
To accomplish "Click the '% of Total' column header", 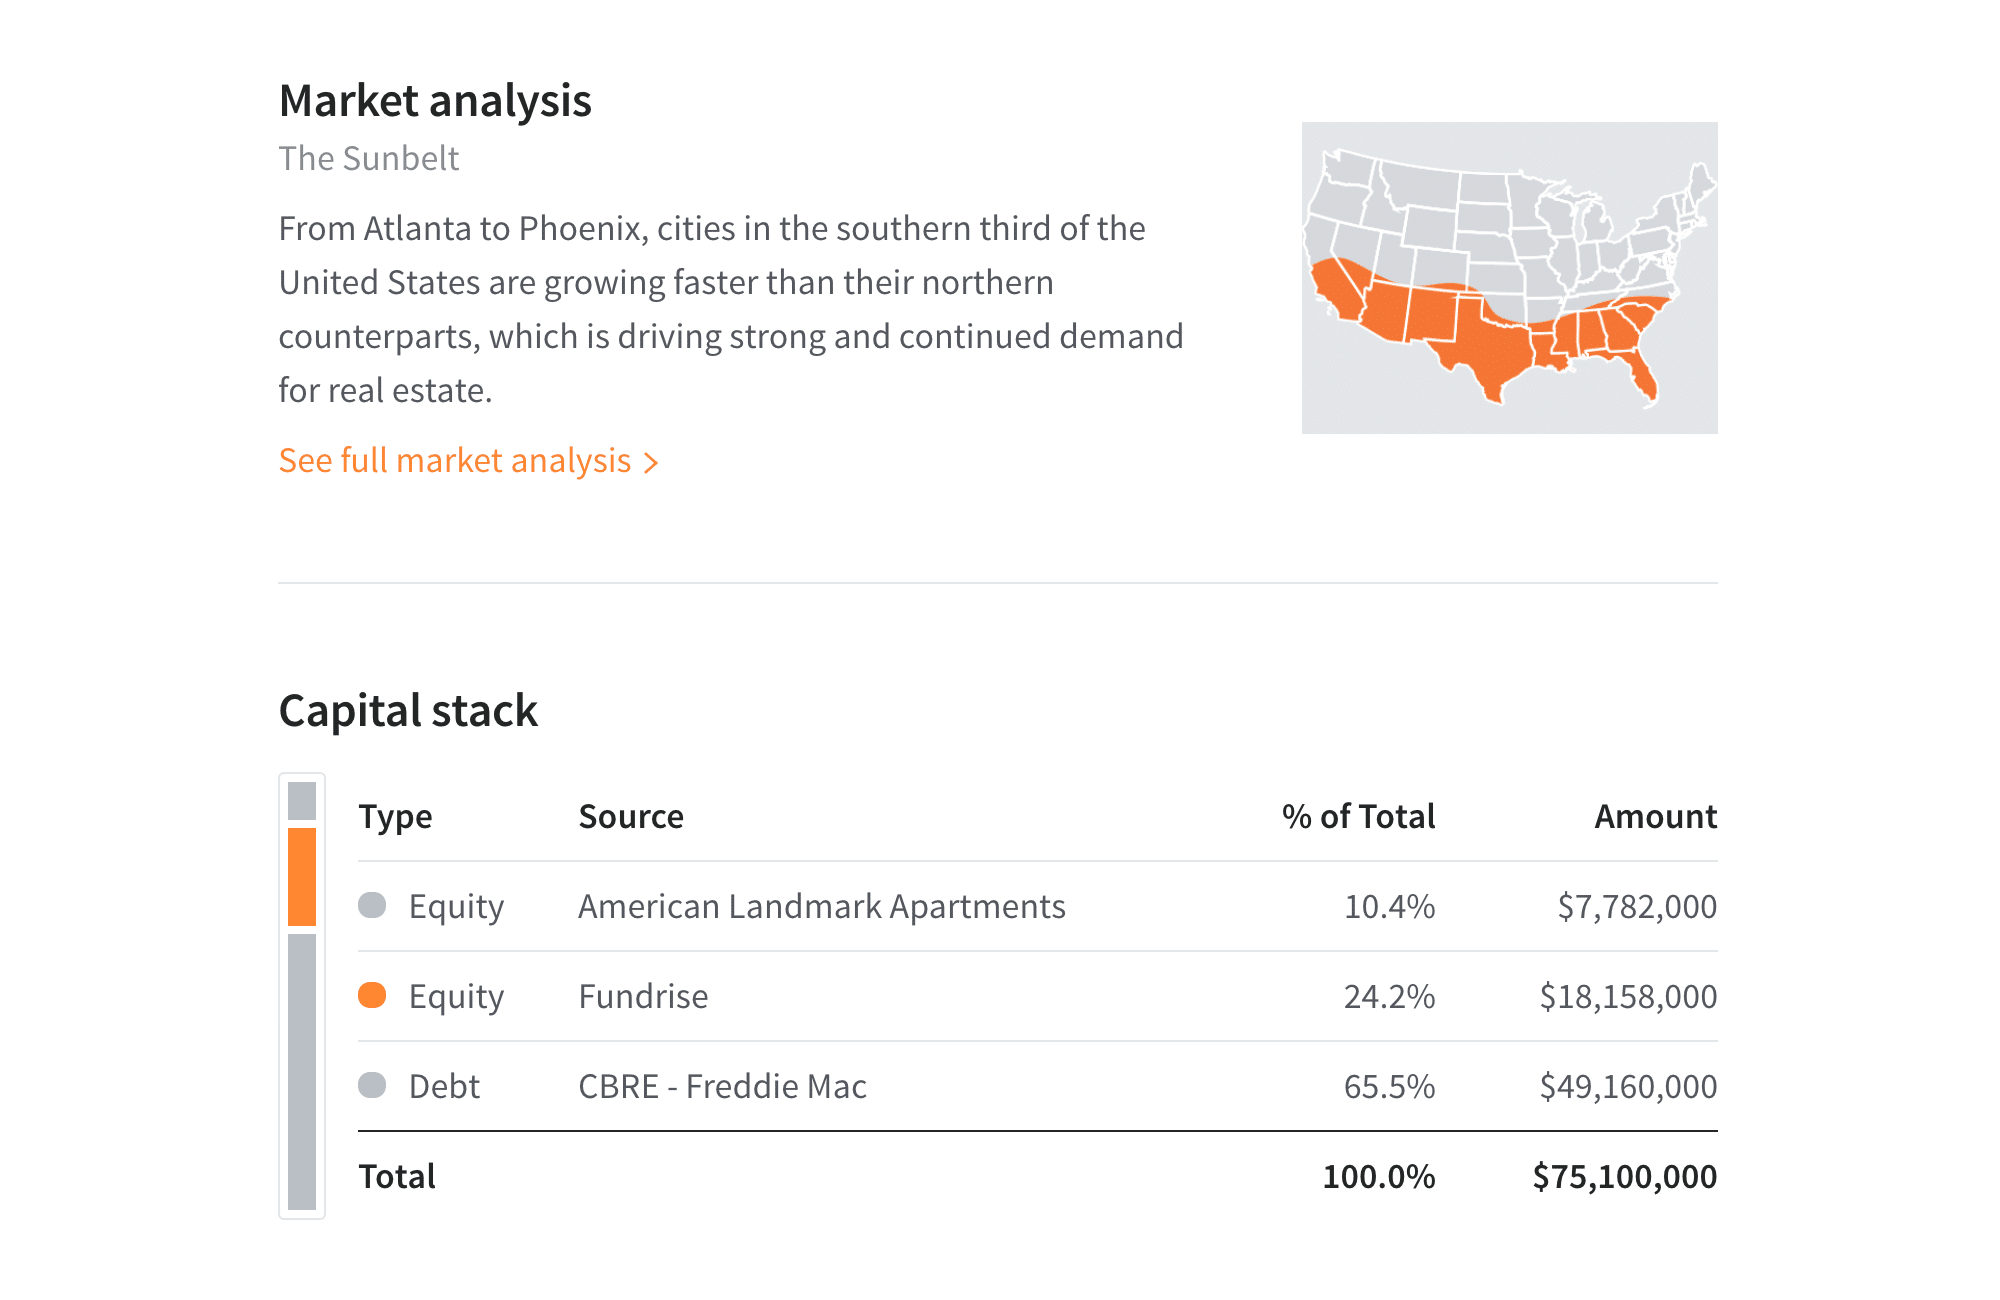I will (1358, 817).
